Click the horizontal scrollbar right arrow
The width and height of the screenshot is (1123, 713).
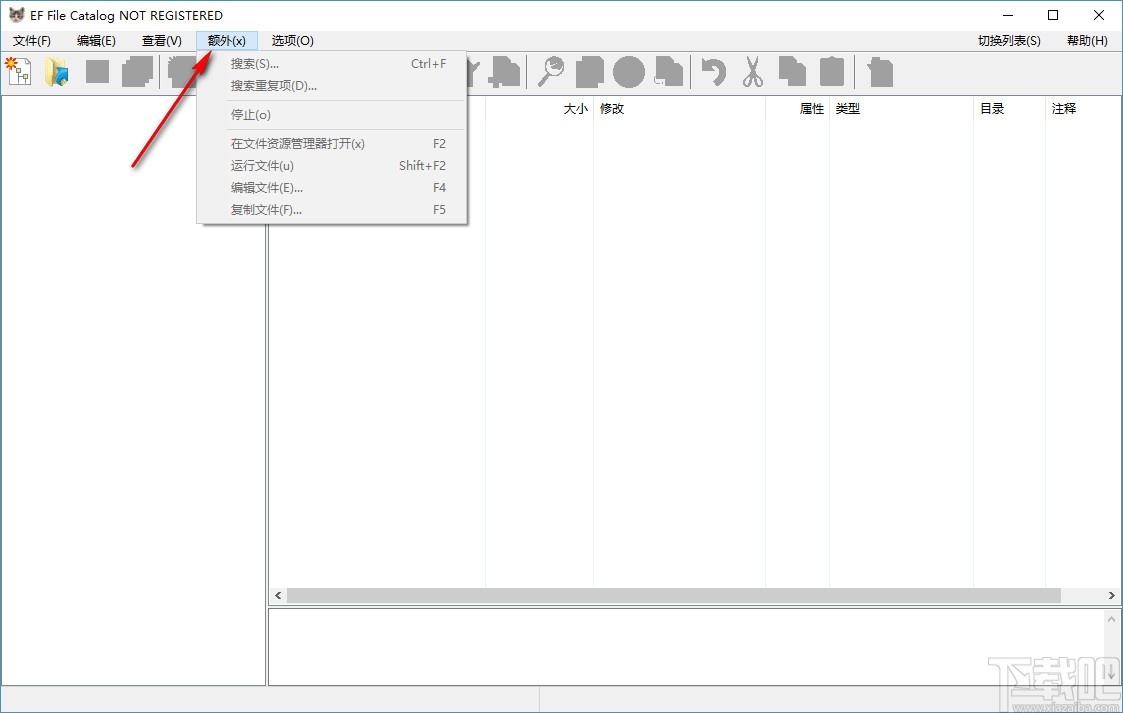pyautogui.click(x=1110, y=595)
